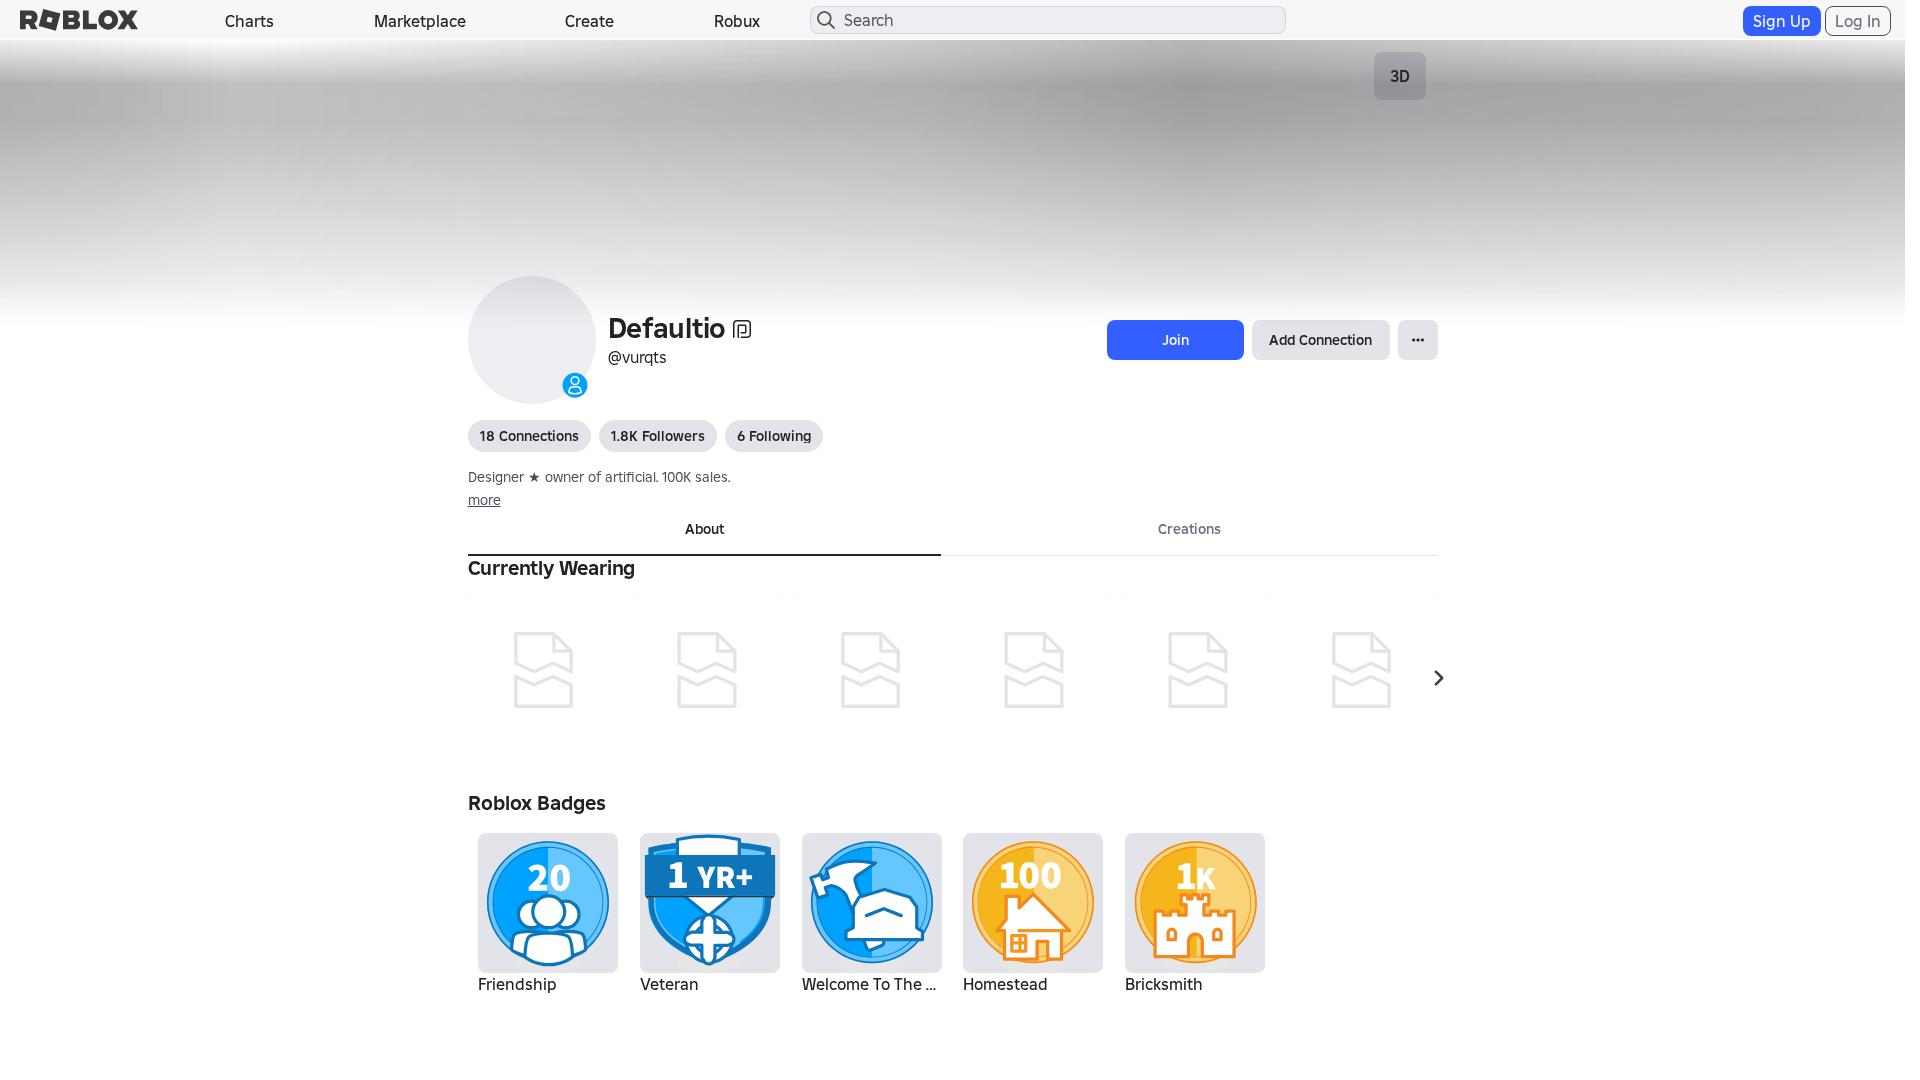This screenshot has height=1080, width=1920.
Task: Click the Roblox logo
Action: tap(79, 20)
